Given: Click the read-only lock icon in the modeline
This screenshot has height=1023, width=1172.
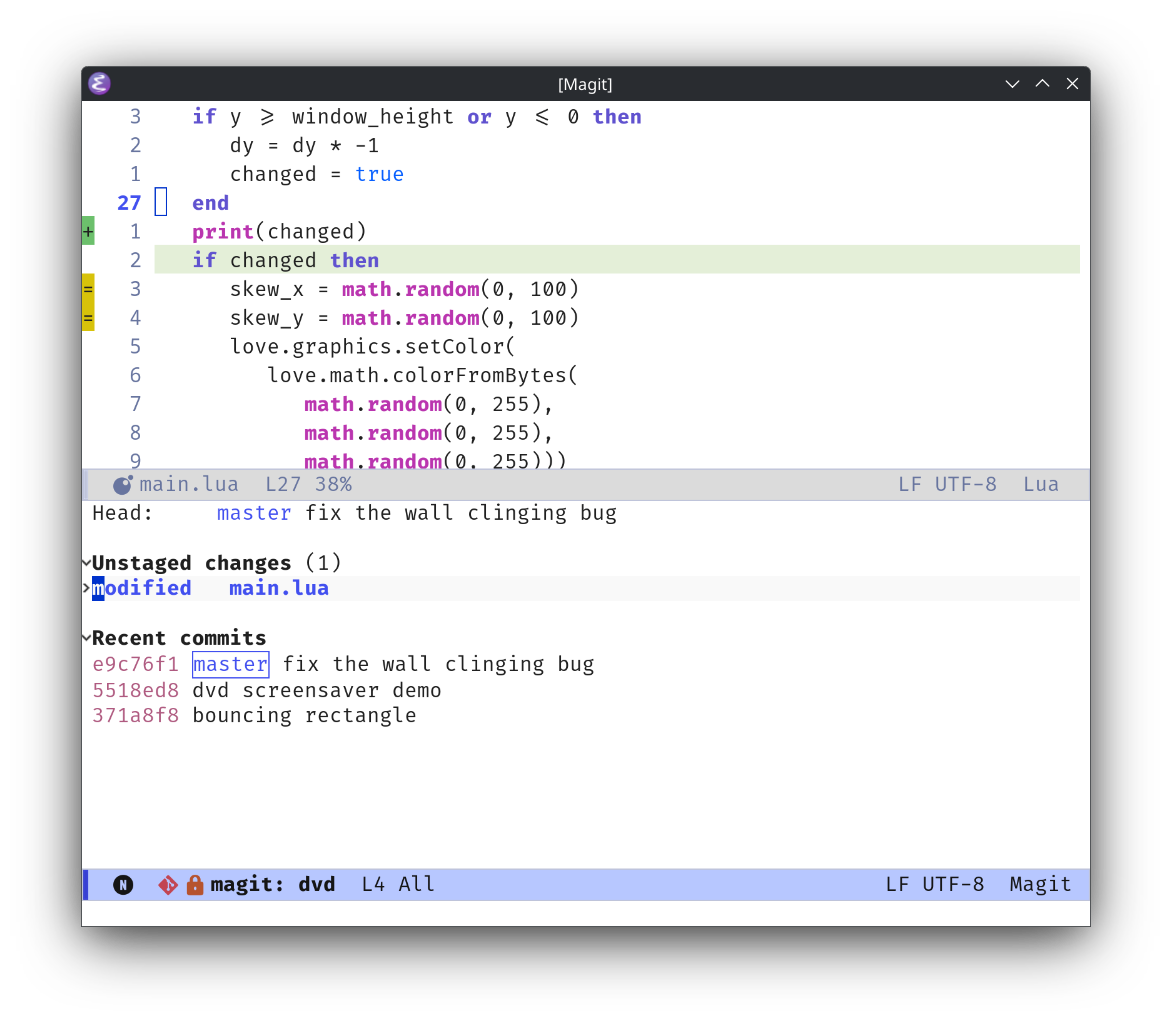Looking at the screenshot, I should pos(194,885).
